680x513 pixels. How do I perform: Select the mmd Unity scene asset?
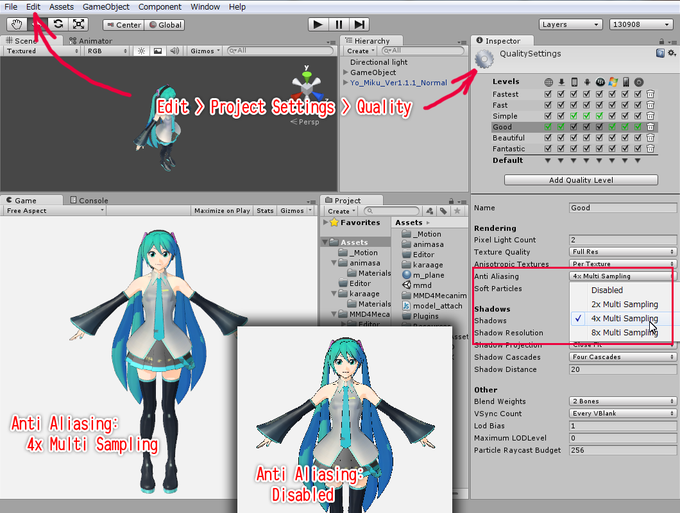click(x=416, y=285)
